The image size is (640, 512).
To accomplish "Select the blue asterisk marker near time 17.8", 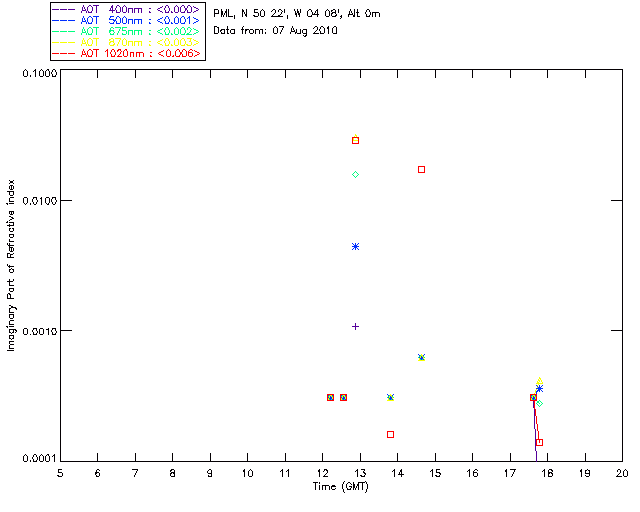I will 539,389.
